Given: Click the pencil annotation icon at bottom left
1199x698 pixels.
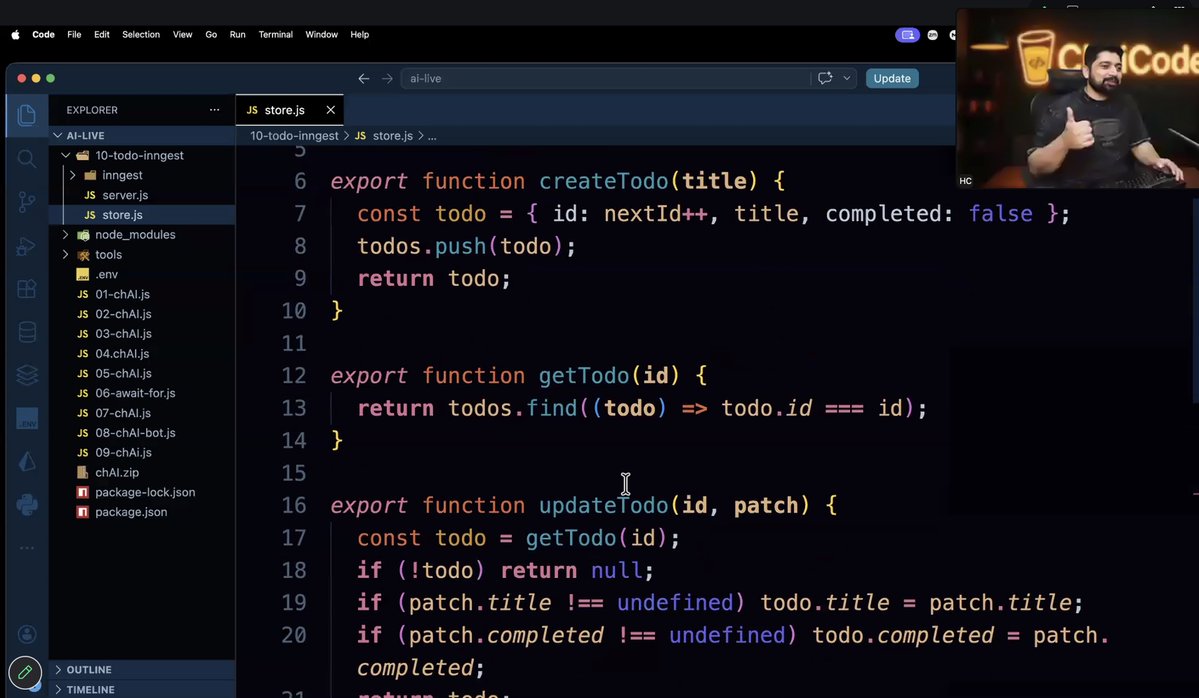Looking at the screenshot, I should tap(24, 673).
